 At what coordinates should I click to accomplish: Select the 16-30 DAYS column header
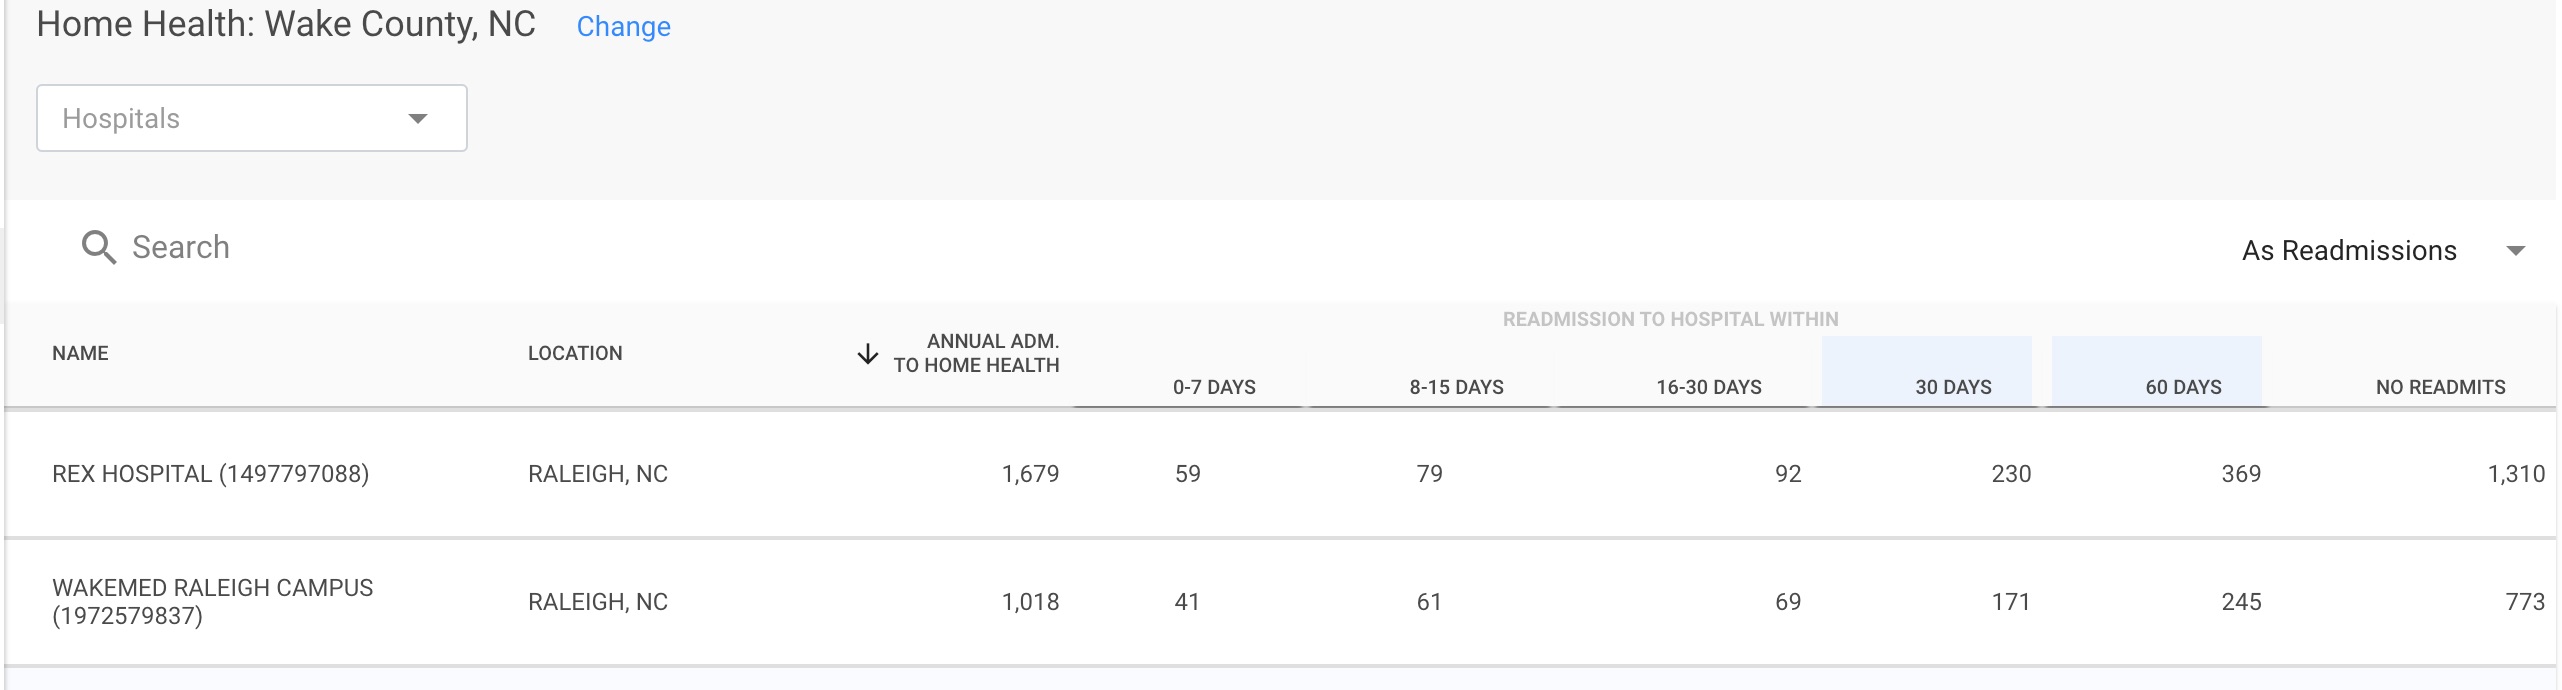(x=1709, y=387)
